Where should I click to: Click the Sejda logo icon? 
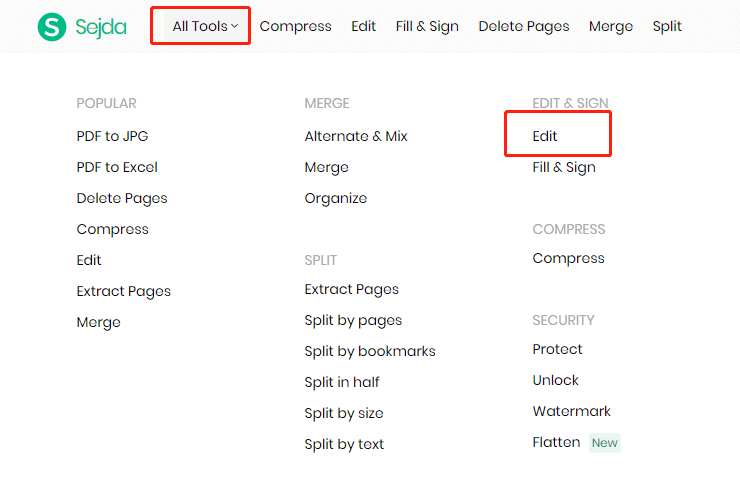pyautogui.click(x=51, y=27)
